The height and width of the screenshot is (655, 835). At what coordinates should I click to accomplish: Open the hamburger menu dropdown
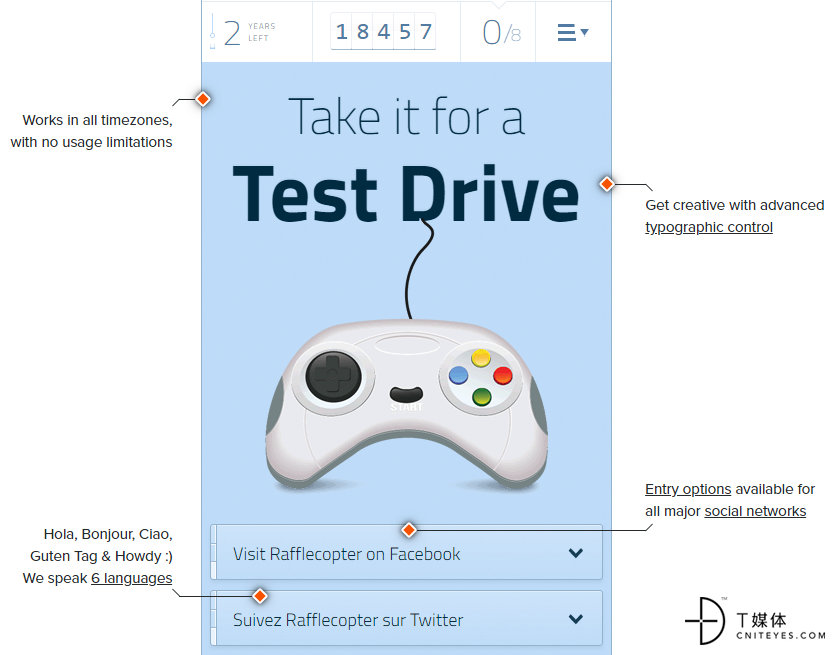[x=572, y=32]
